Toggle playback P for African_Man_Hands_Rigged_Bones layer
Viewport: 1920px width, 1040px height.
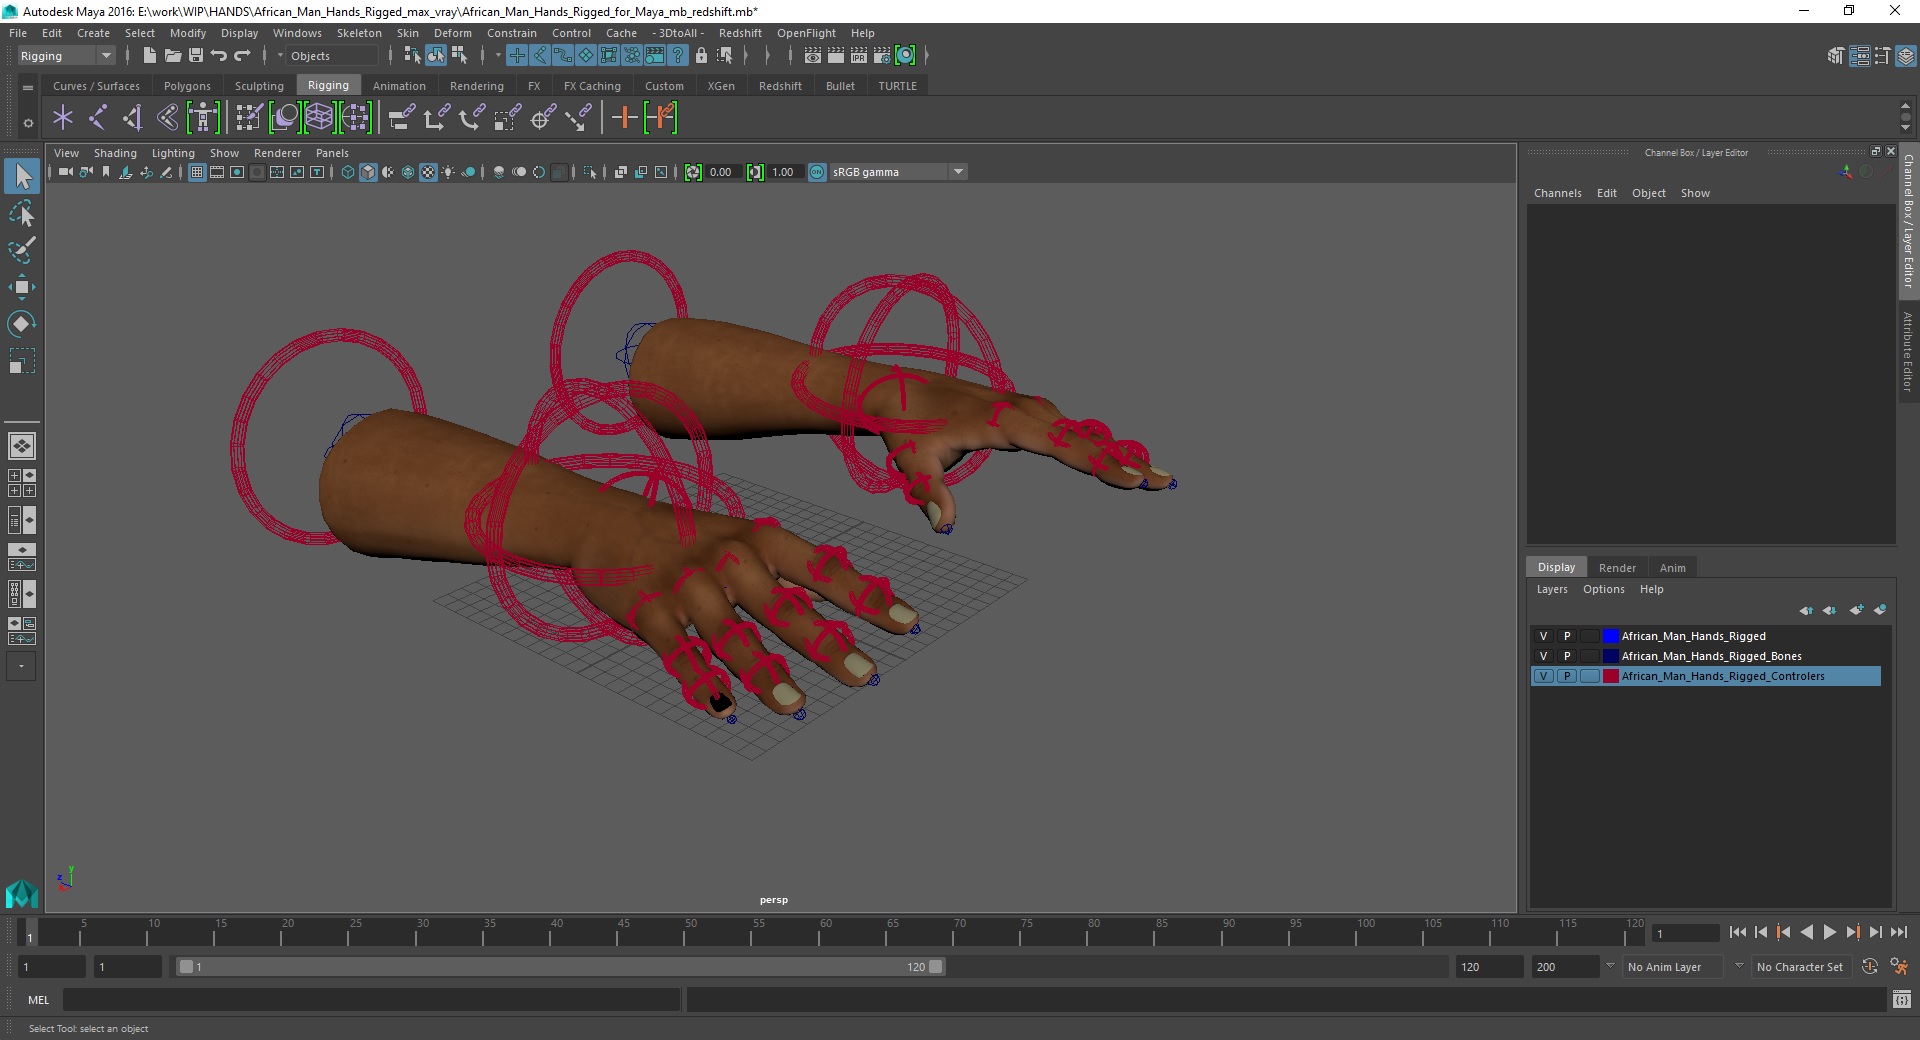pyautogui.click(x=1567, y=656)
